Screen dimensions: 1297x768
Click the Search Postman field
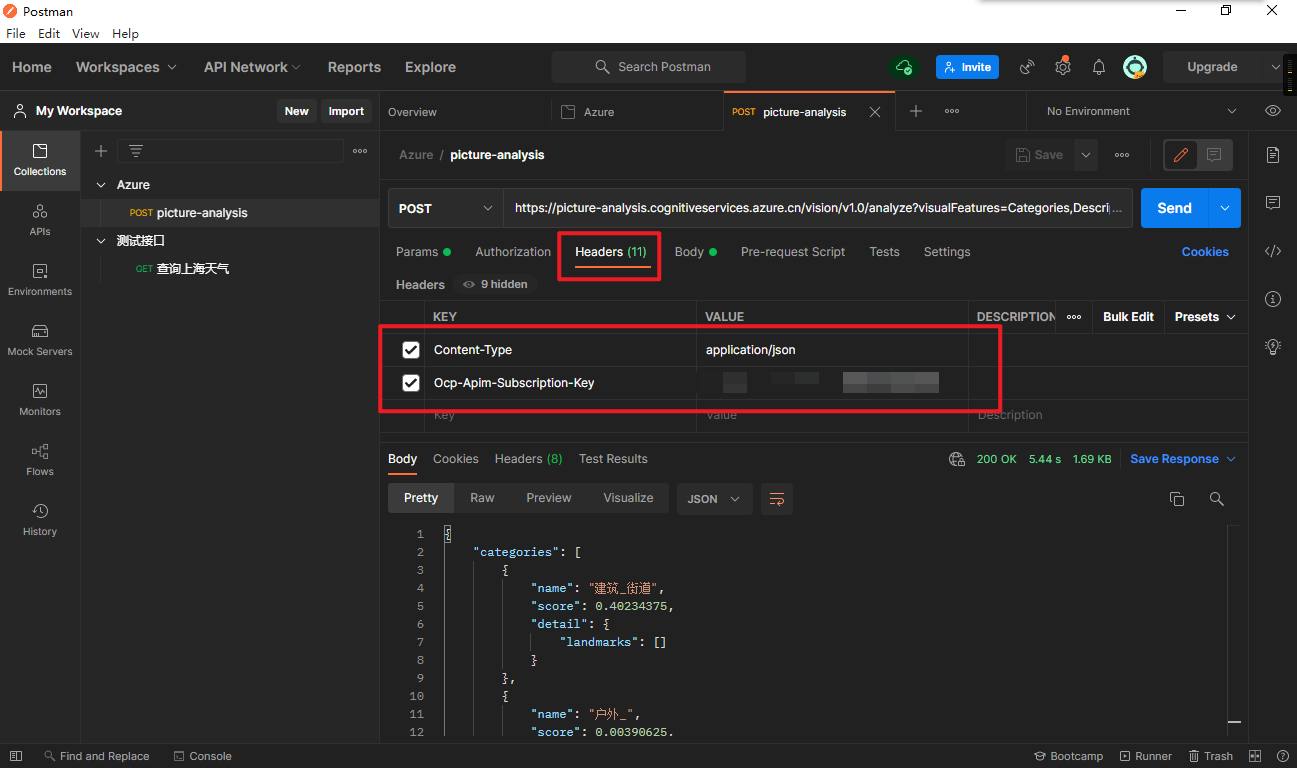coord(649,67)
